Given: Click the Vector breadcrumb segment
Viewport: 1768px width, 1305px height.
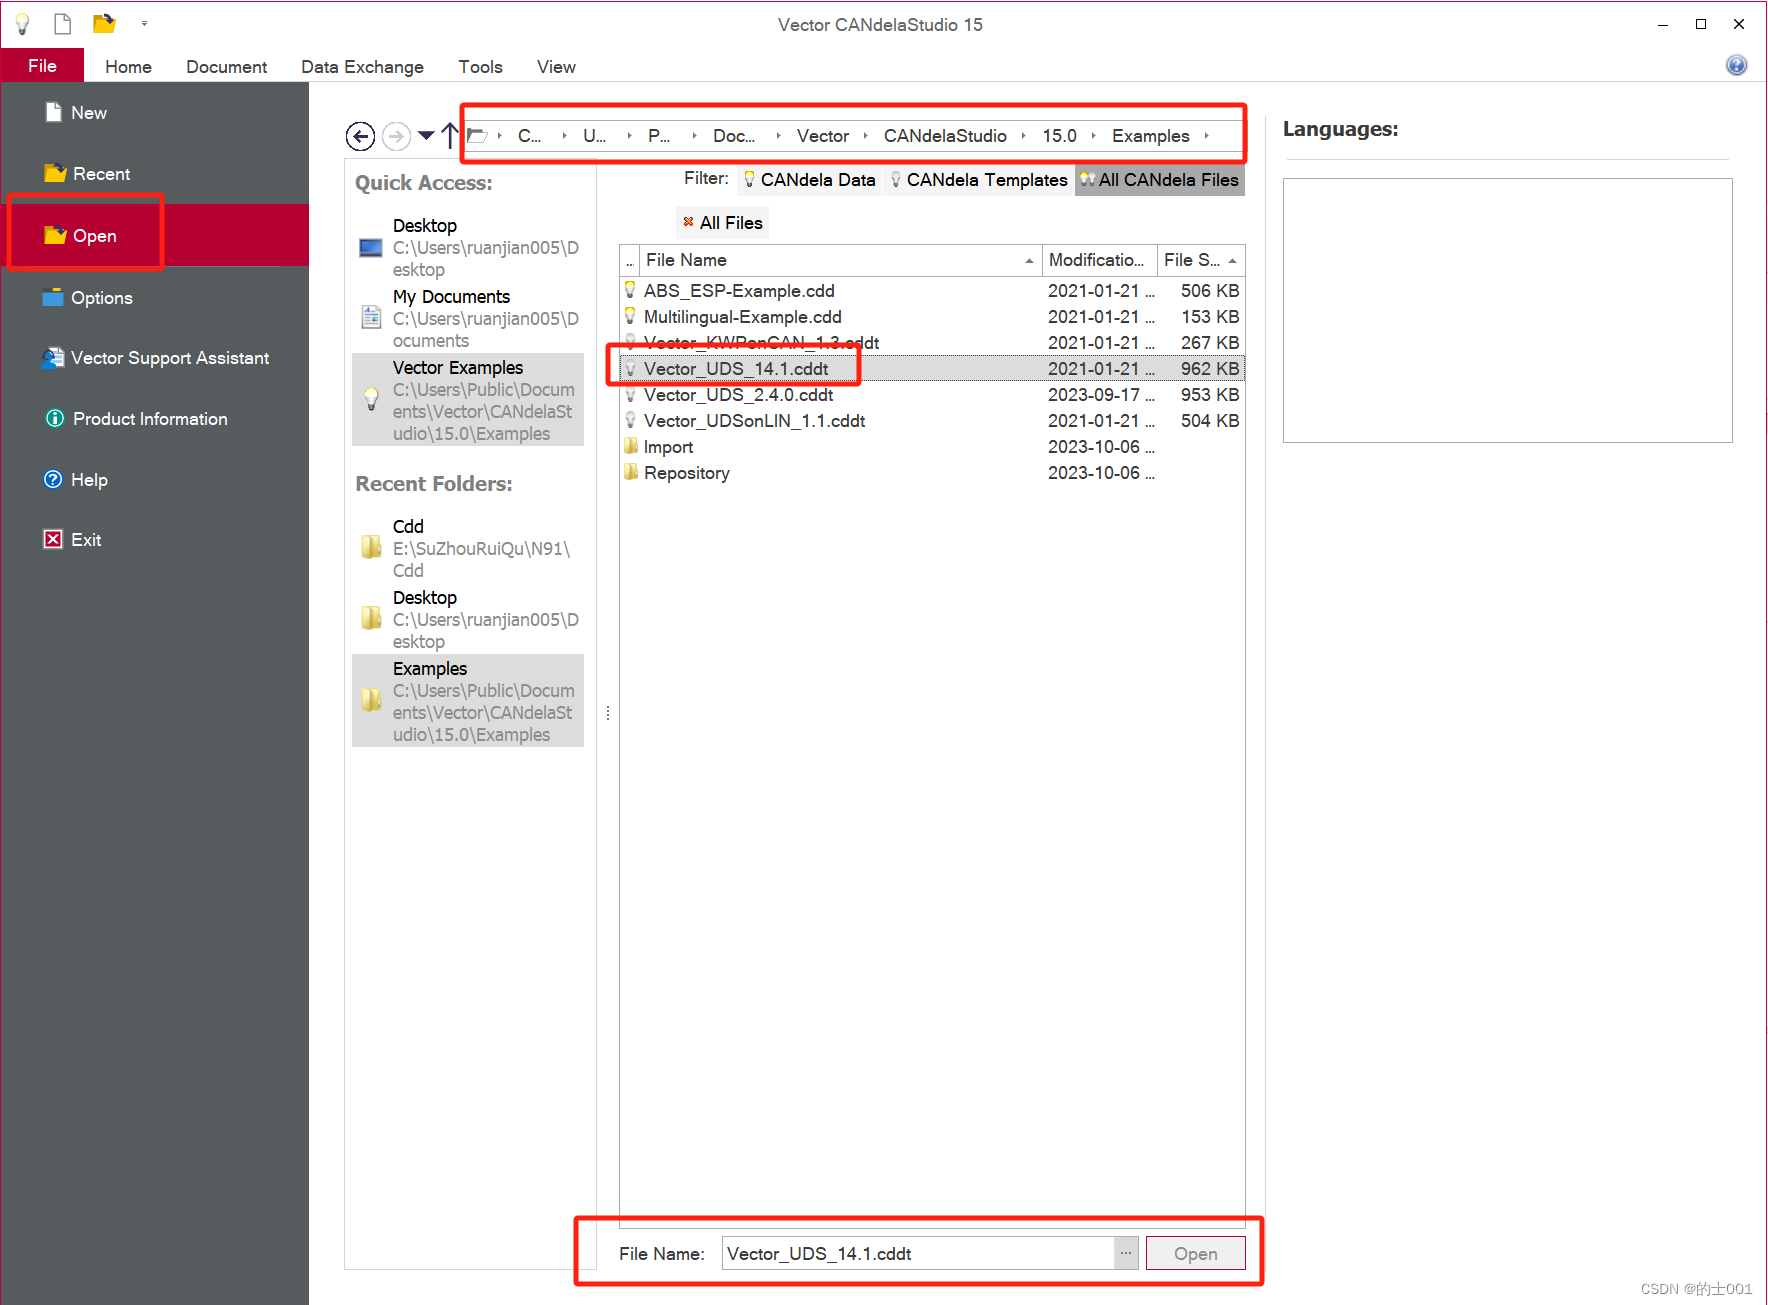Looking at the screenshot, I should (822, 136).
